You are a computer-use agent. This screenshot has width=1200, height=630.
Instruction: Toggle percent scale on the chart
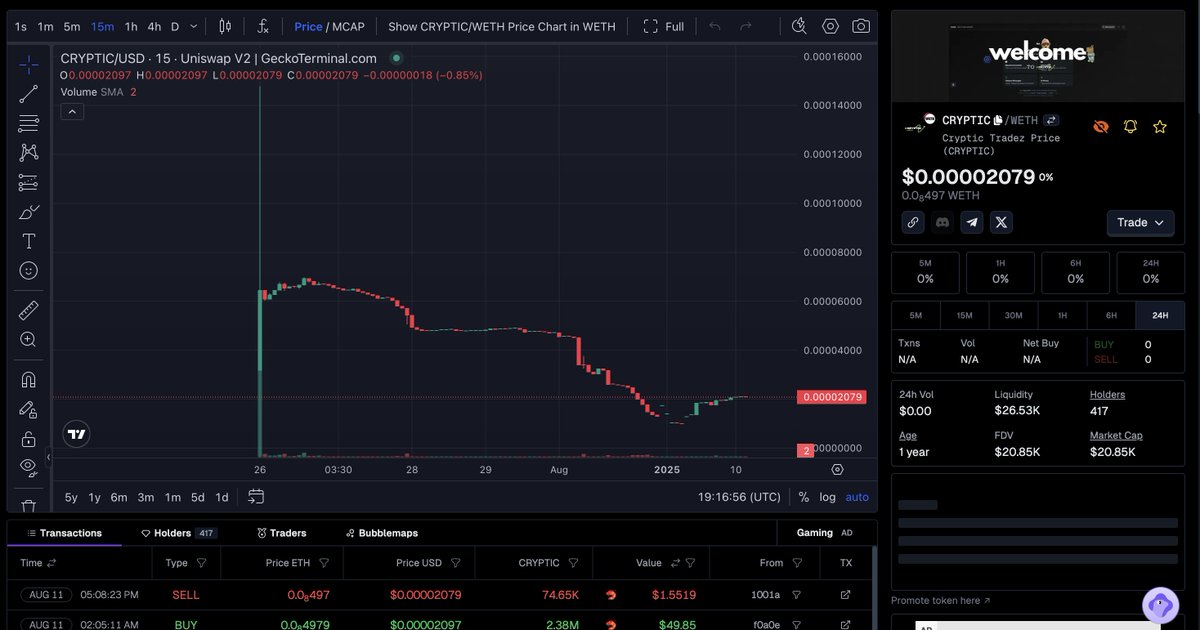tap(803, 497)
